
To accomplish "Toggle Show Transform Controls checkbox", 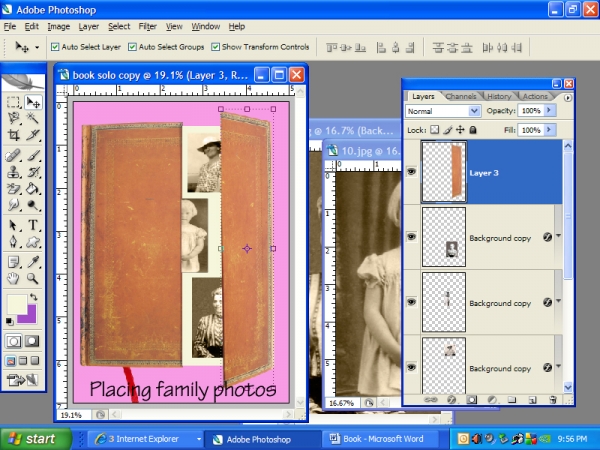I will pos(215,47).
